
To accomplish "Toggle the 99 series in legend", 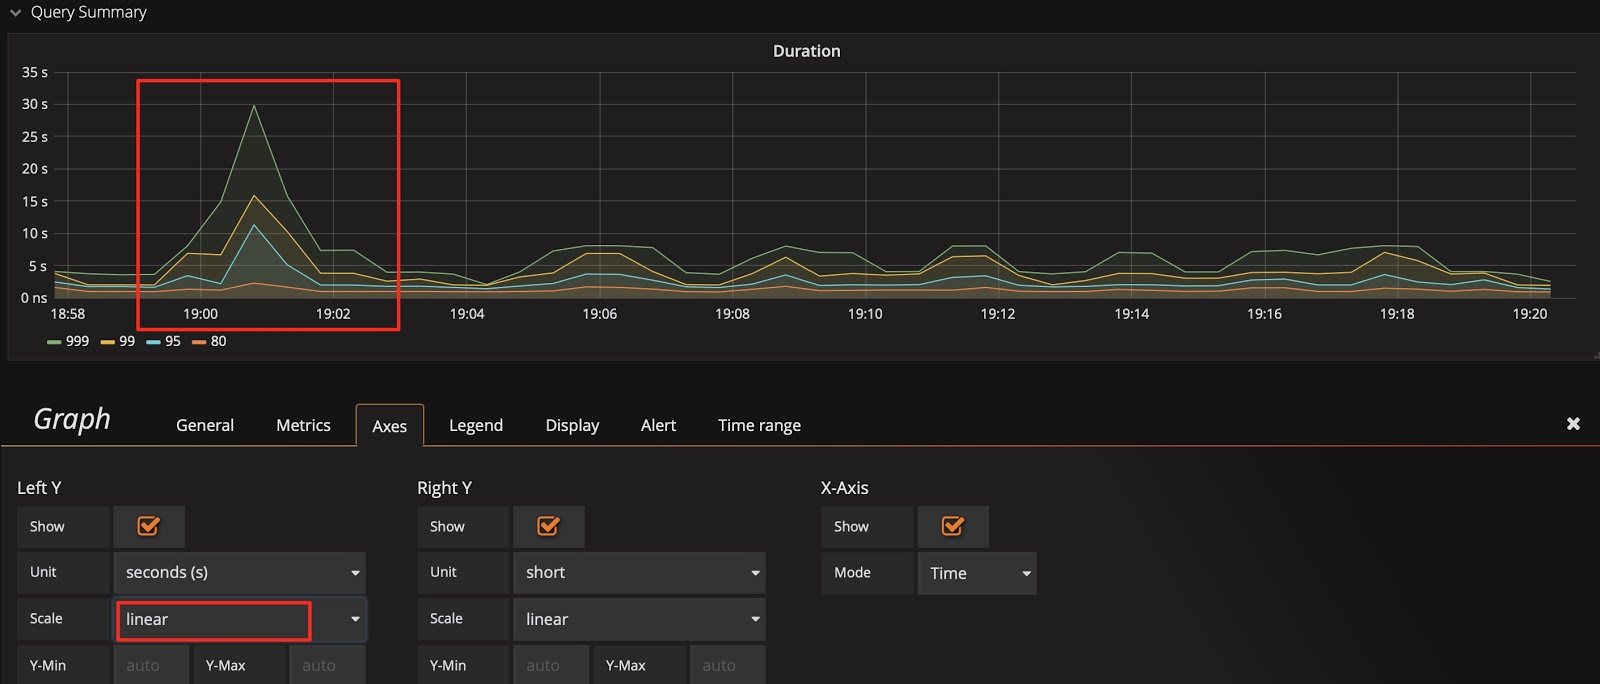I will [x=118, y=341].
